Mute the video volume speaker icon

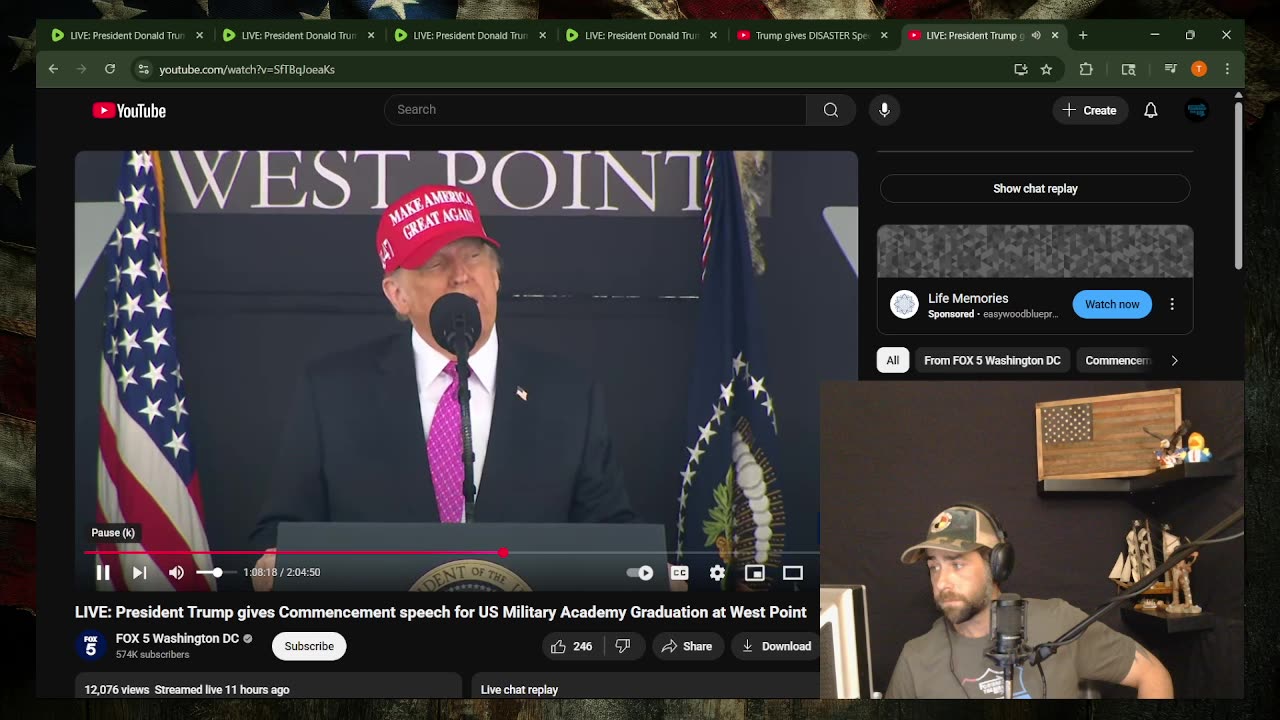pyautogui.click(x=176, y=573)
